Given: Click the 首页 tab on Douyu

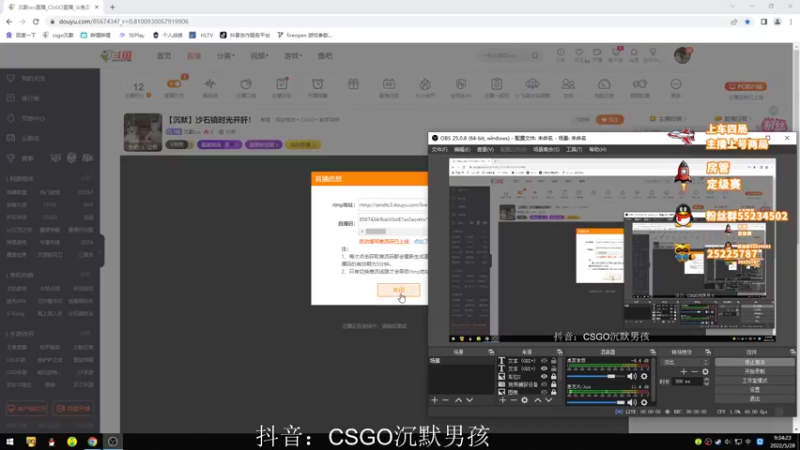Looking at the screenshot, I should click(x=164, y=56).
